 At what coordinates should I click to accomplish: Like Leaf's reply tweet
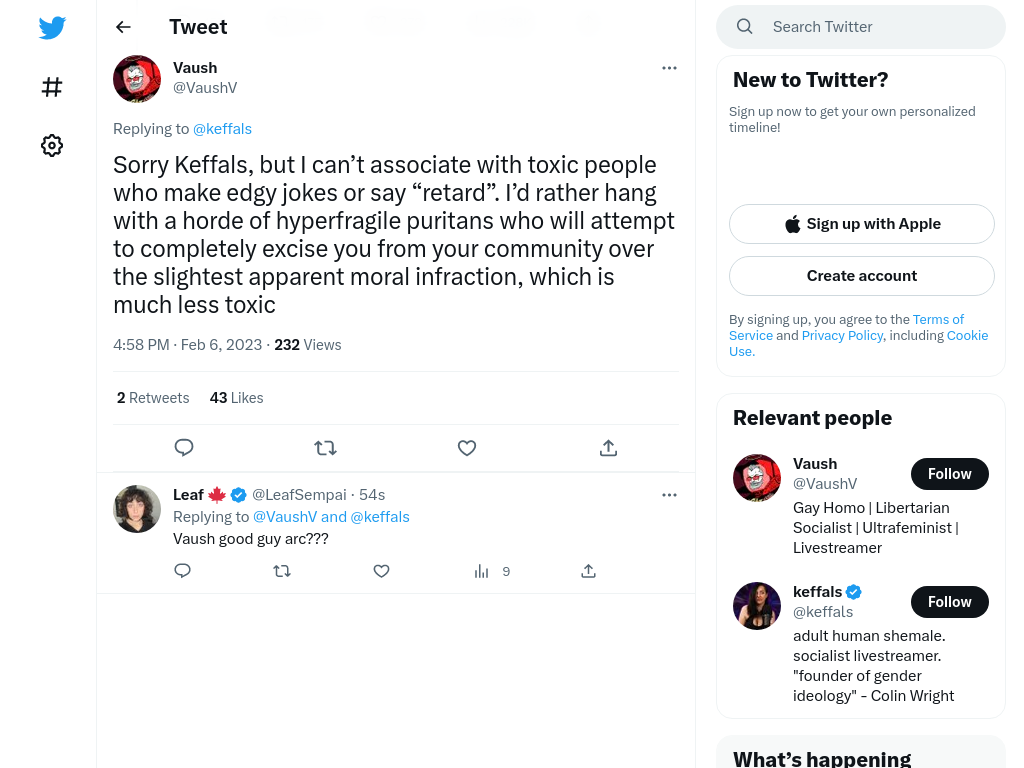pyautogui.click(x=381, y=571)
